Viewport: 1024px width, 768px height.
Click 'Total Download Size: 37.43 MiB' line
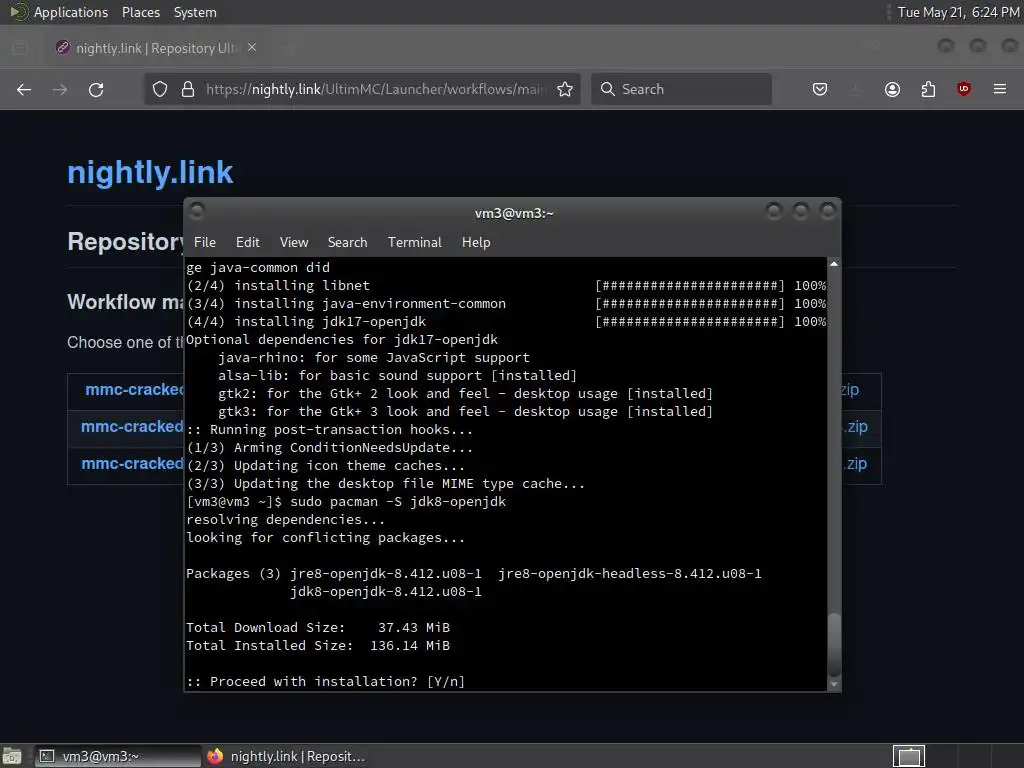tap(318, 628)
